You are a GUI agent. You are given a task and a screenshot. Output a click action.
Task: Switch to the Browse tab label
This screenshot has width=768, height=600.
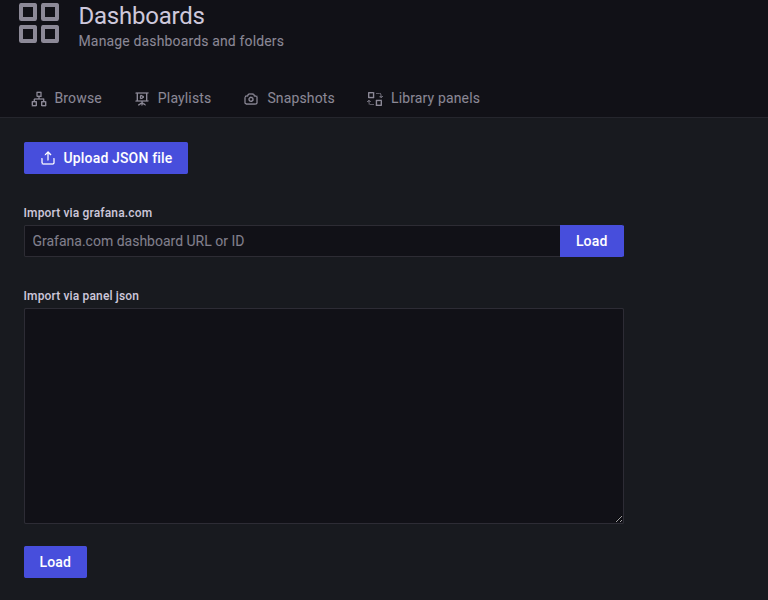(78, 98)
